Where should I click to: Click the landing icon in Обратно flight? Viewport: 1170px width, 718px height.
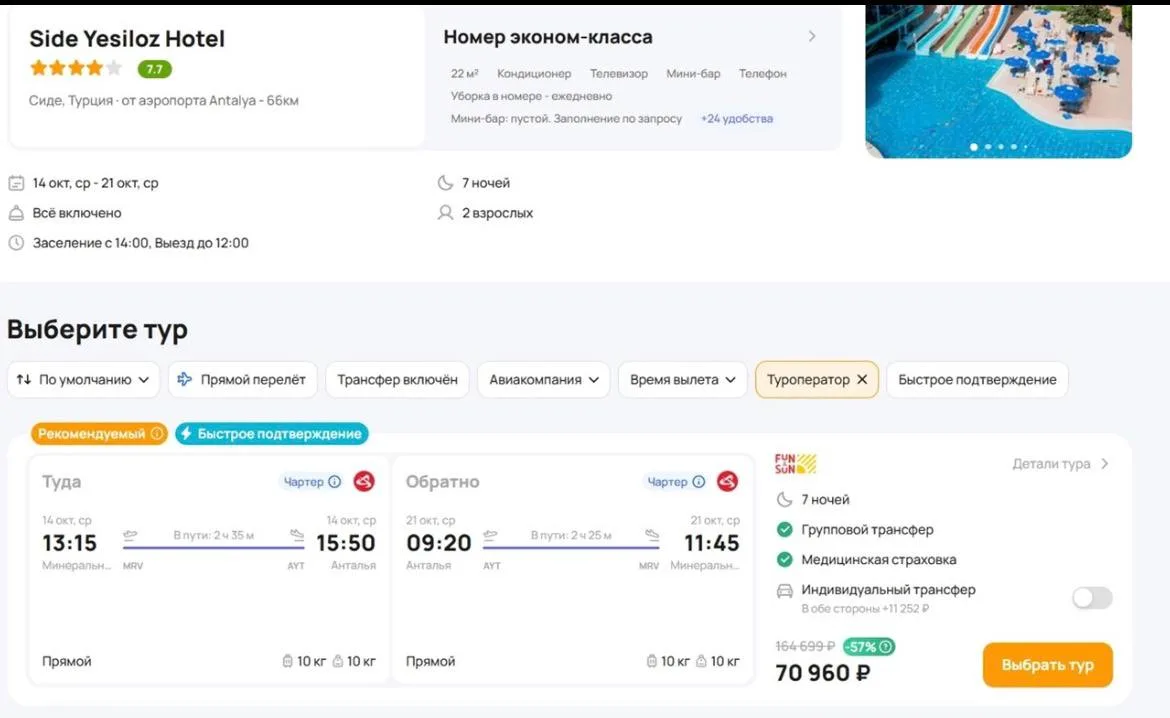pos(652,534)
